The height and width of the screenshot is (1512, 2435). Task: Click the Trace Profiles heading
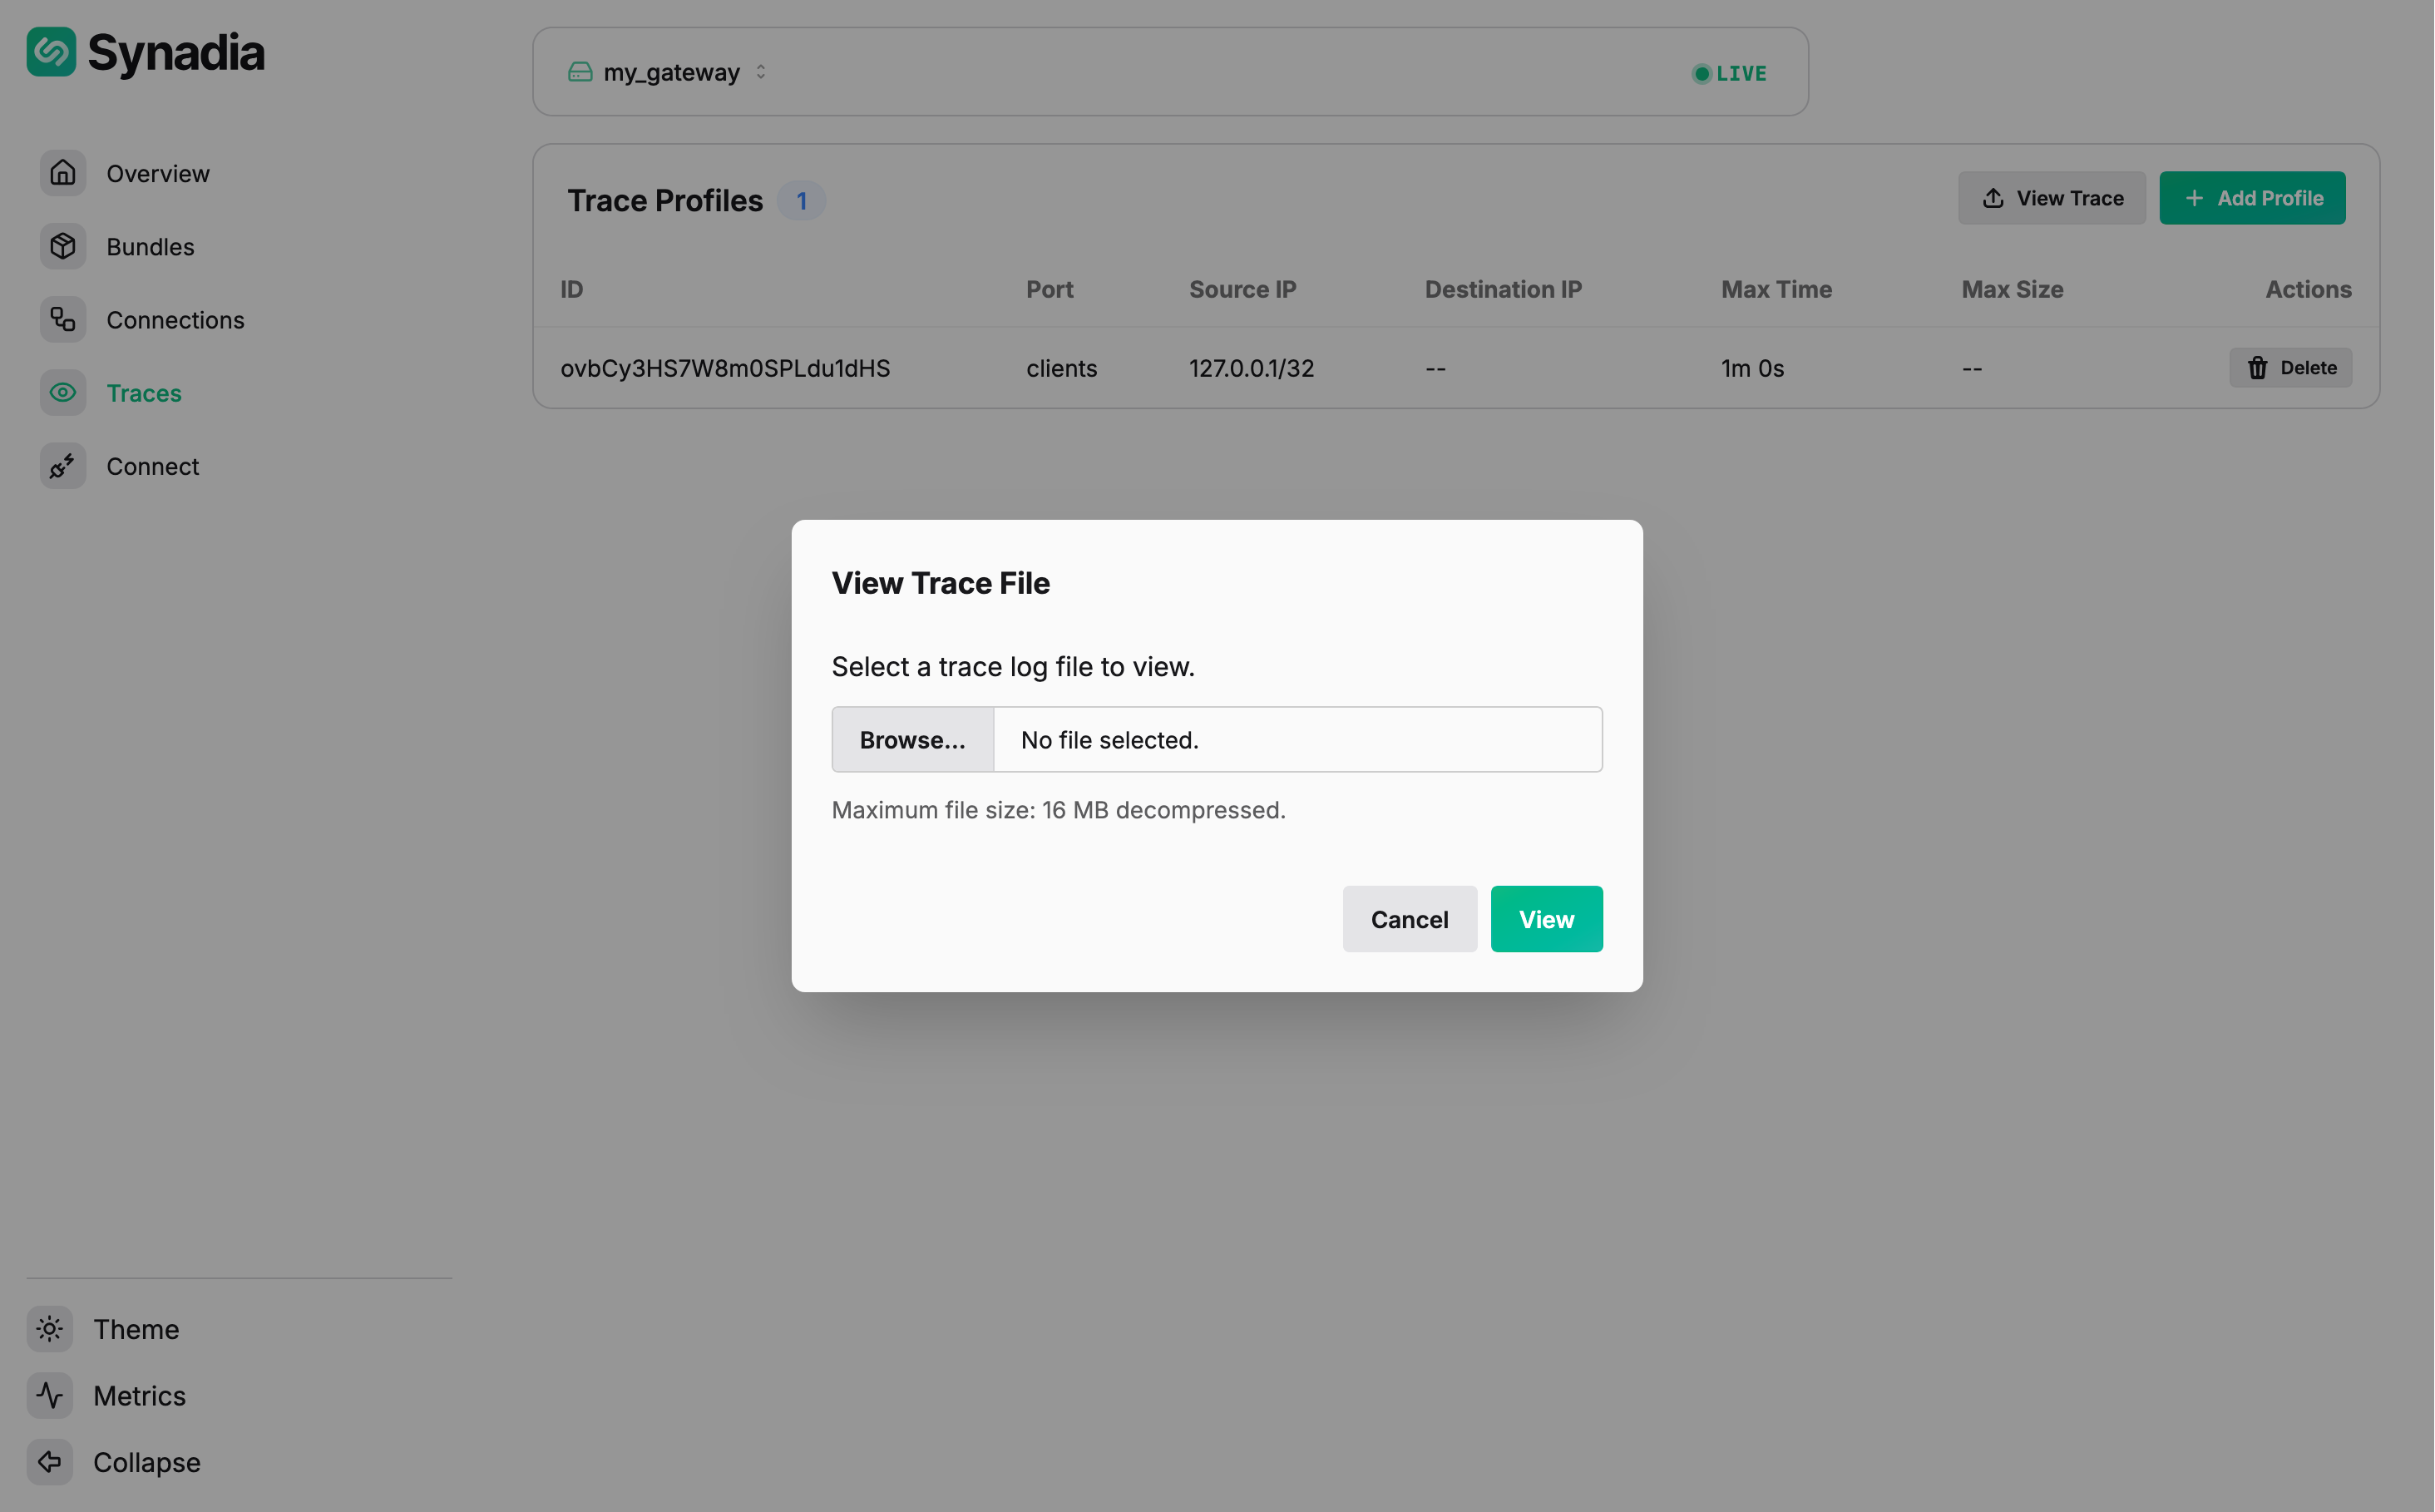click(x=665, y=201)
